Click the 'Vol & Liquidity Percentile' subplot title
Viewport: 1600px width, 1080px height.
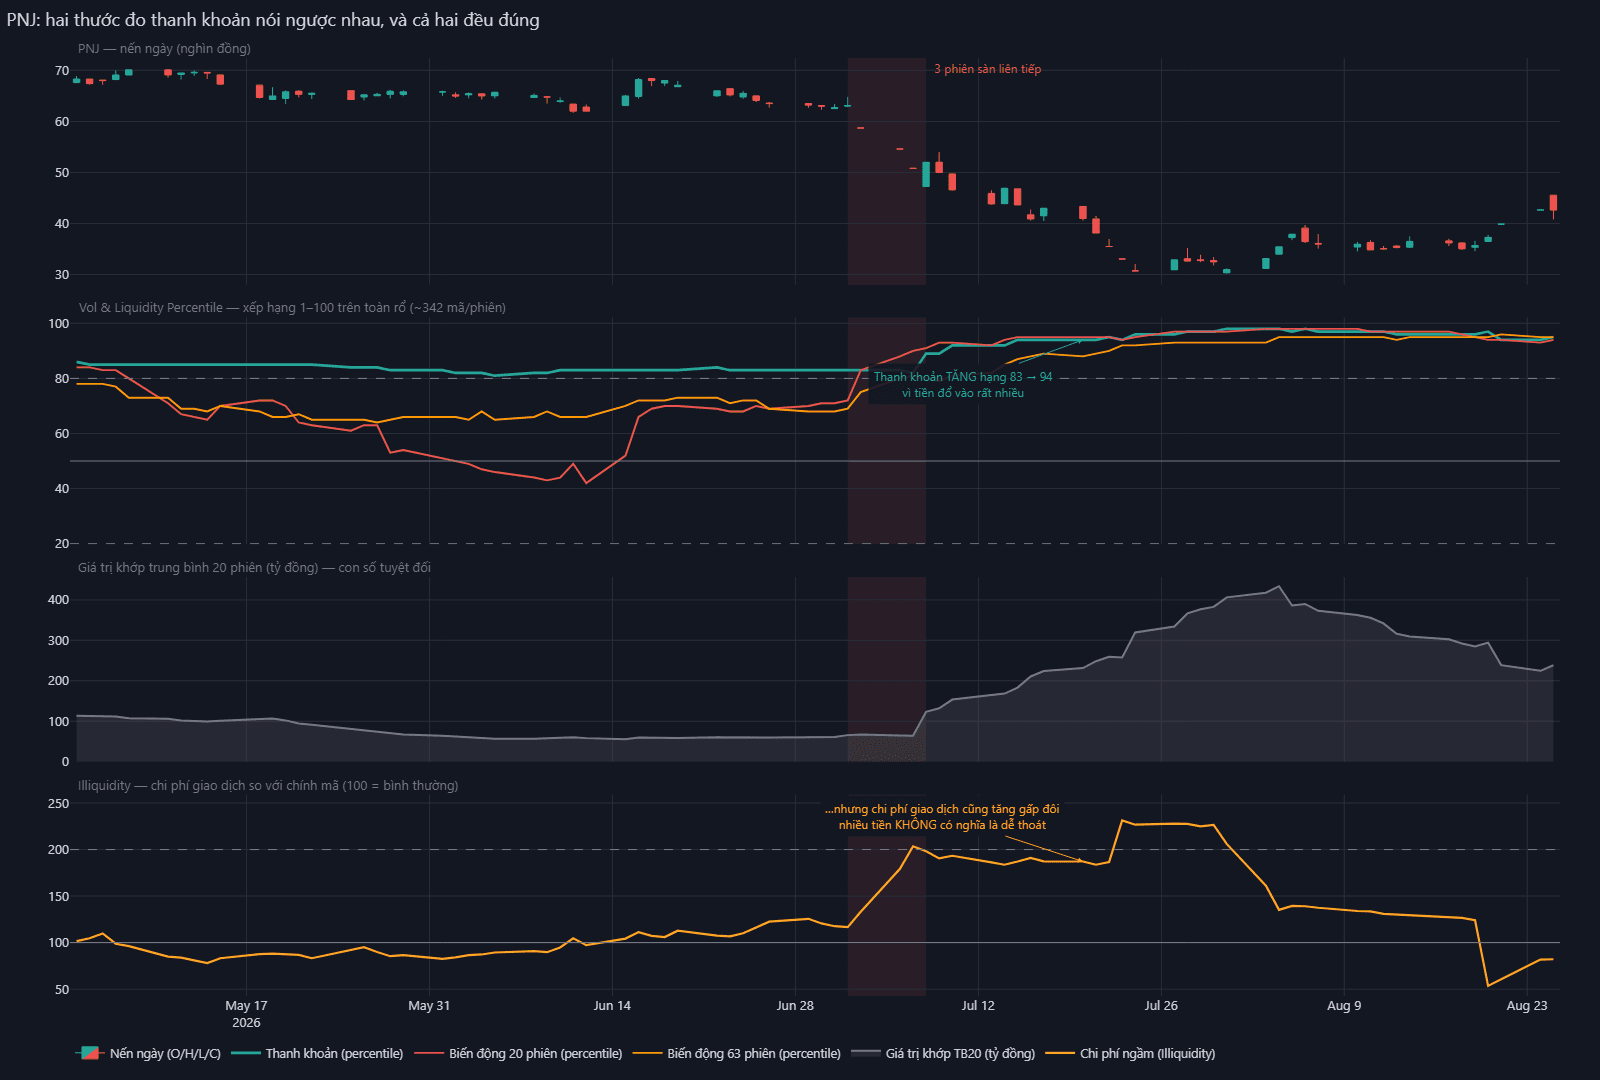tap(292, 307)
